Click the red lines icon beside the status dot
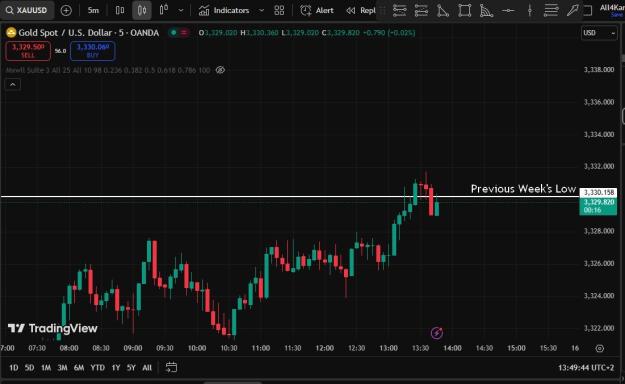625x384 pixels. click(x=184, y=33)
